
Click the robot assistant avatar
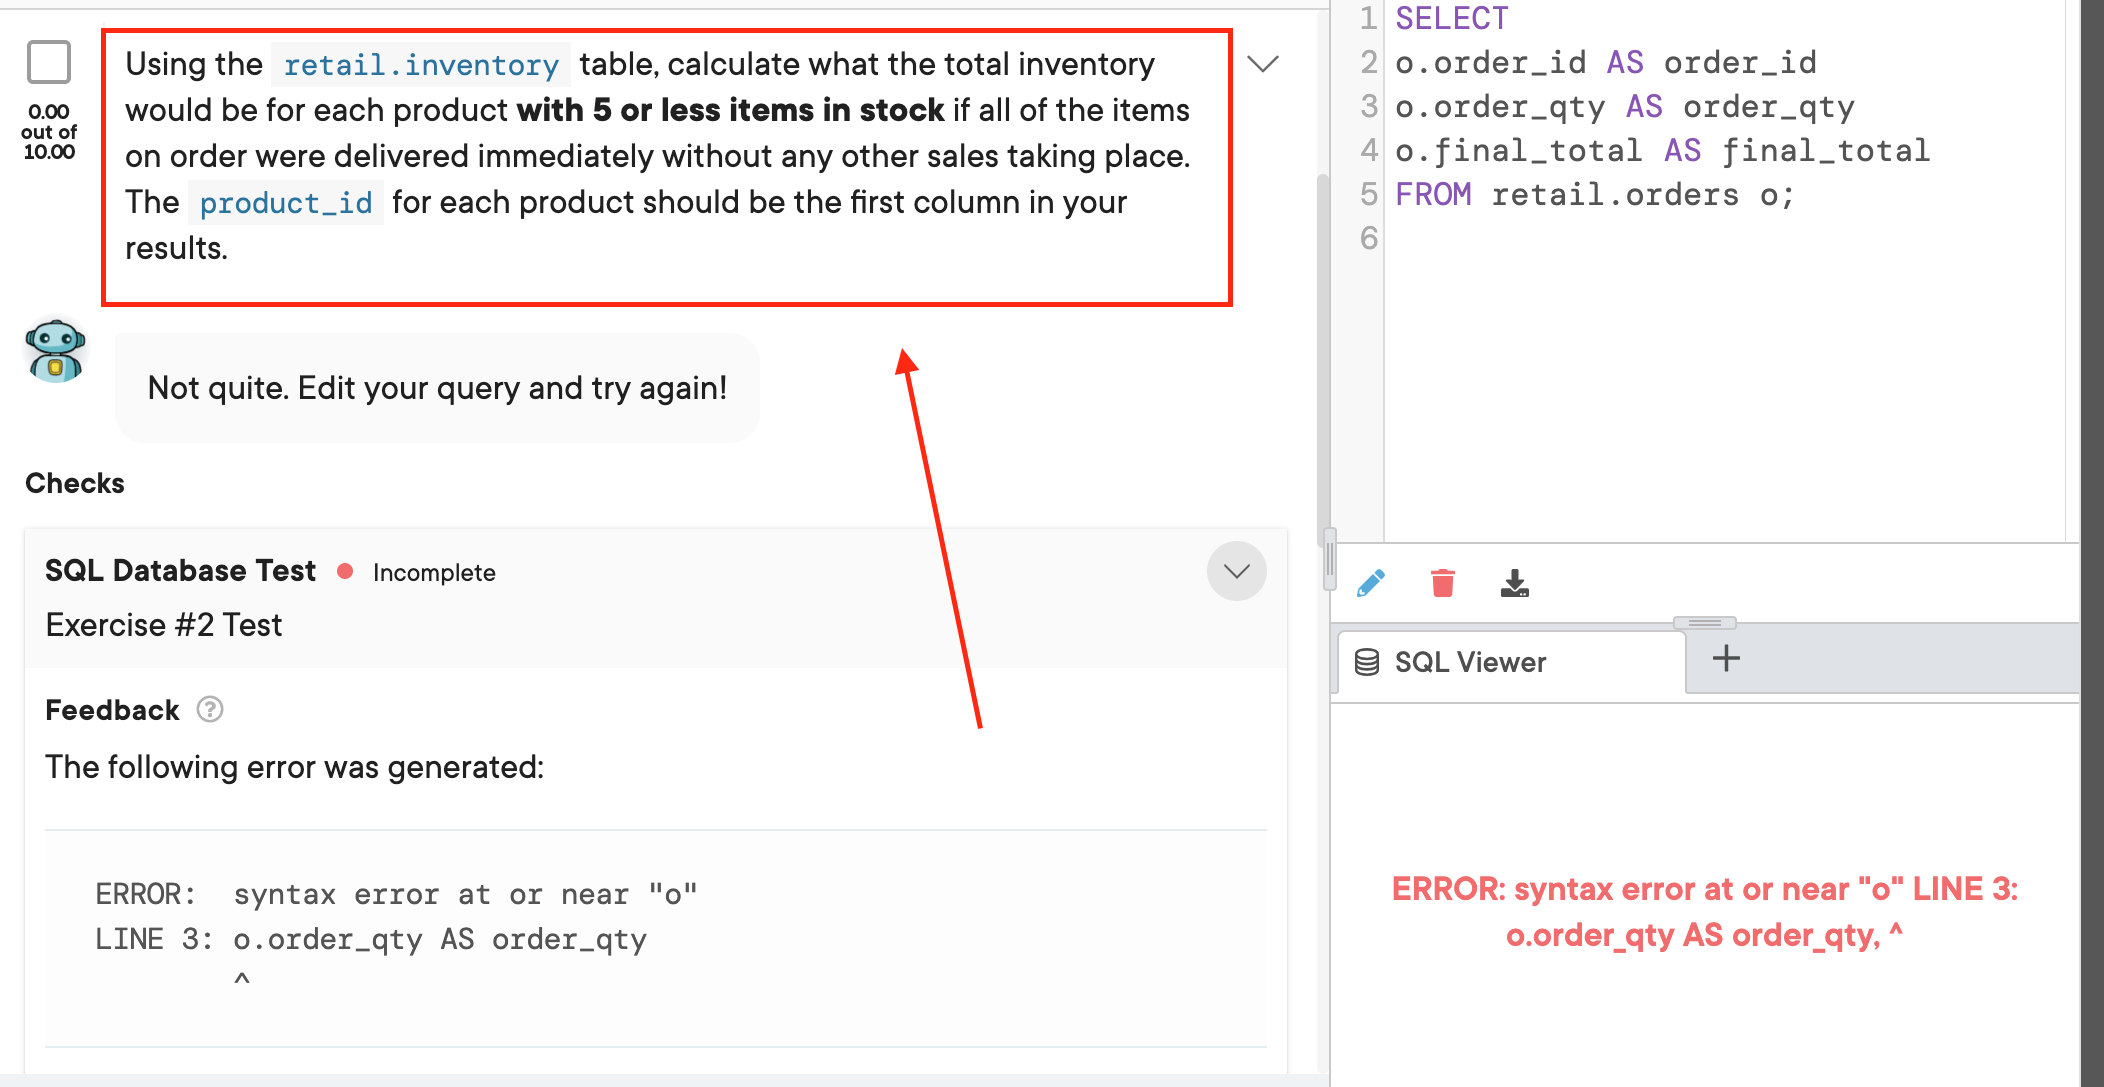pyautogui.click(x=56, y=351)
